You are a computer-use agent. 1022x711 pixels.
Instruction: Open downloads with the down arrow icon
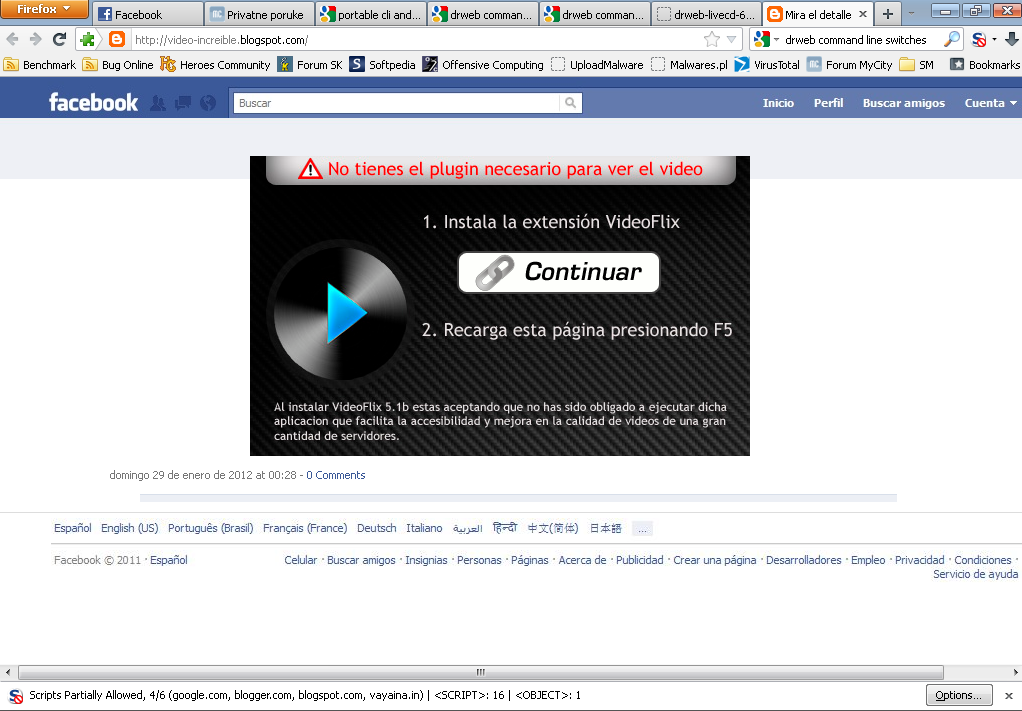(x=1012, y=40)
